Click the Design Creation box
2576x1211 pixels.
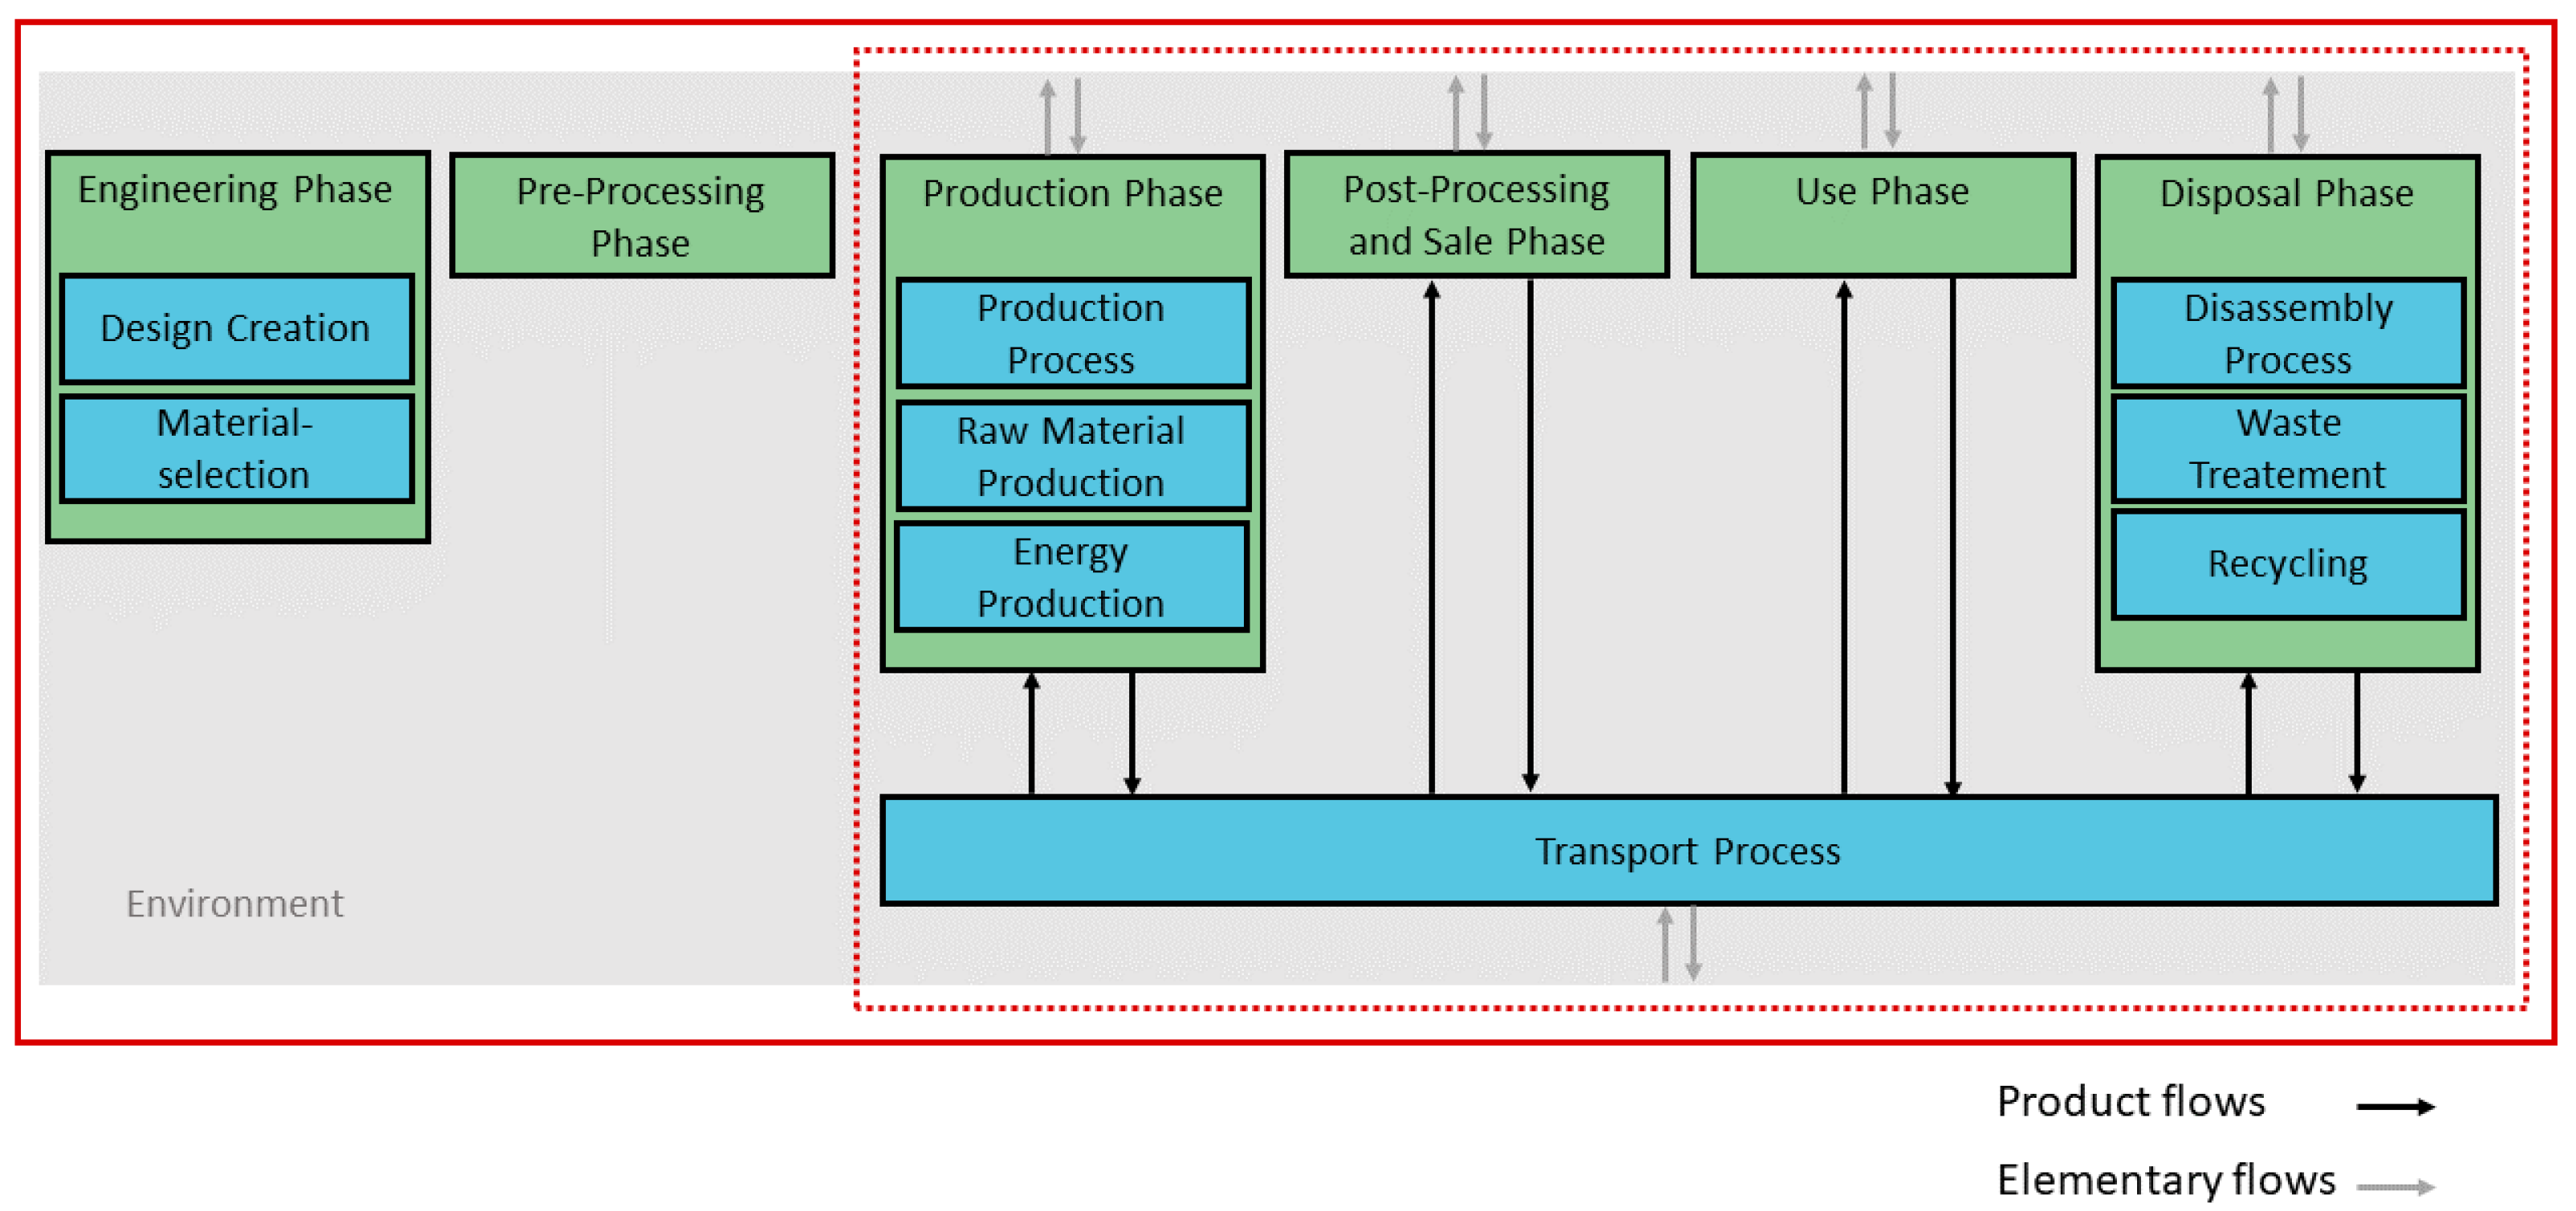click(x=236, y=329)
